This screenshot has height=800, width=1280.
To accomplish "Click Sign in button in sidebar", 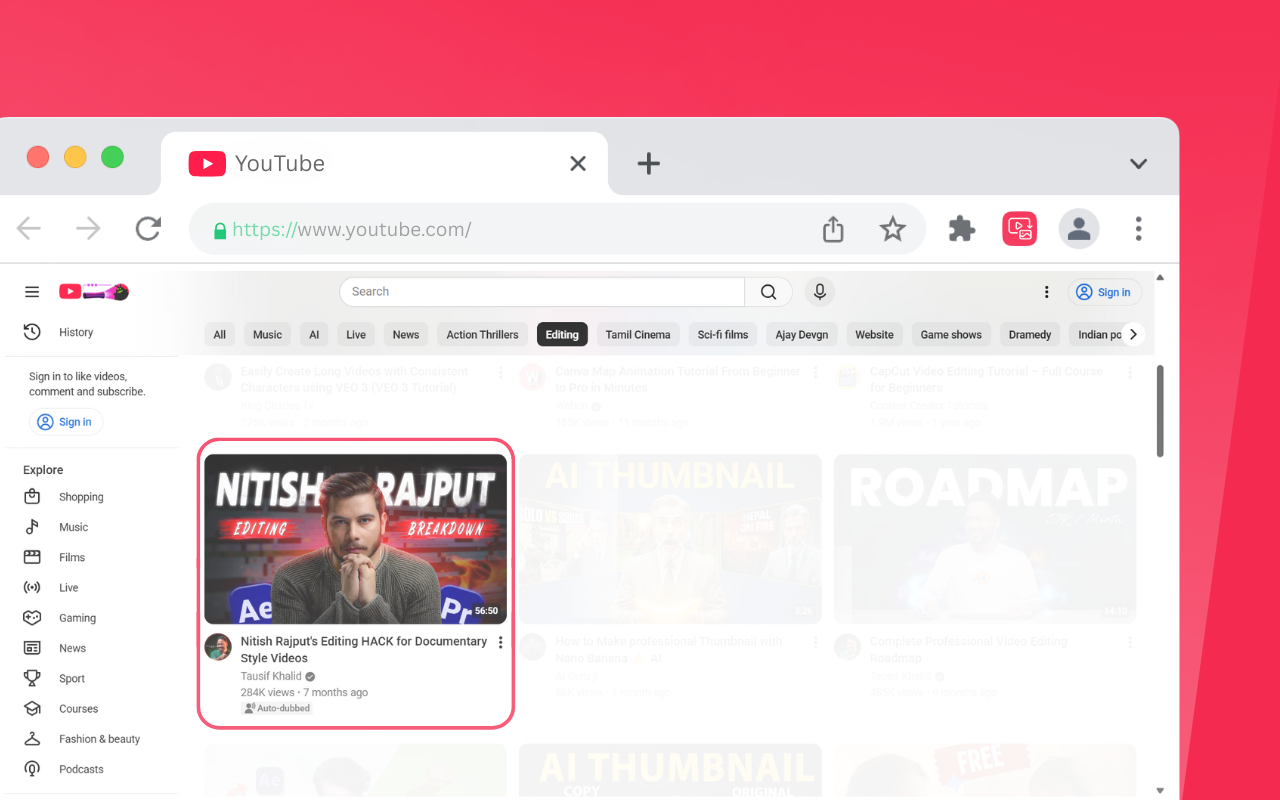I will coord(66,422).
